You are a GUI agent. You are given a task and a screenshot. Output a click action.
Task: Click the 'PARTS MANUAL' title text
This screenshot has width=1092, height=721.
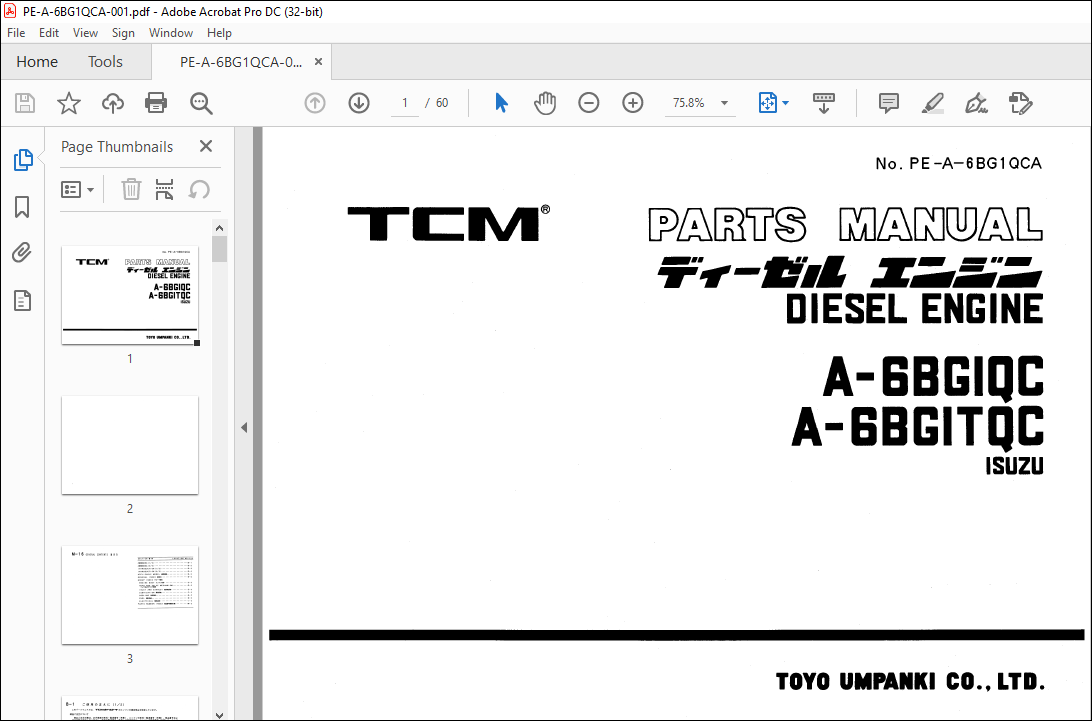[x=845, y=224]
